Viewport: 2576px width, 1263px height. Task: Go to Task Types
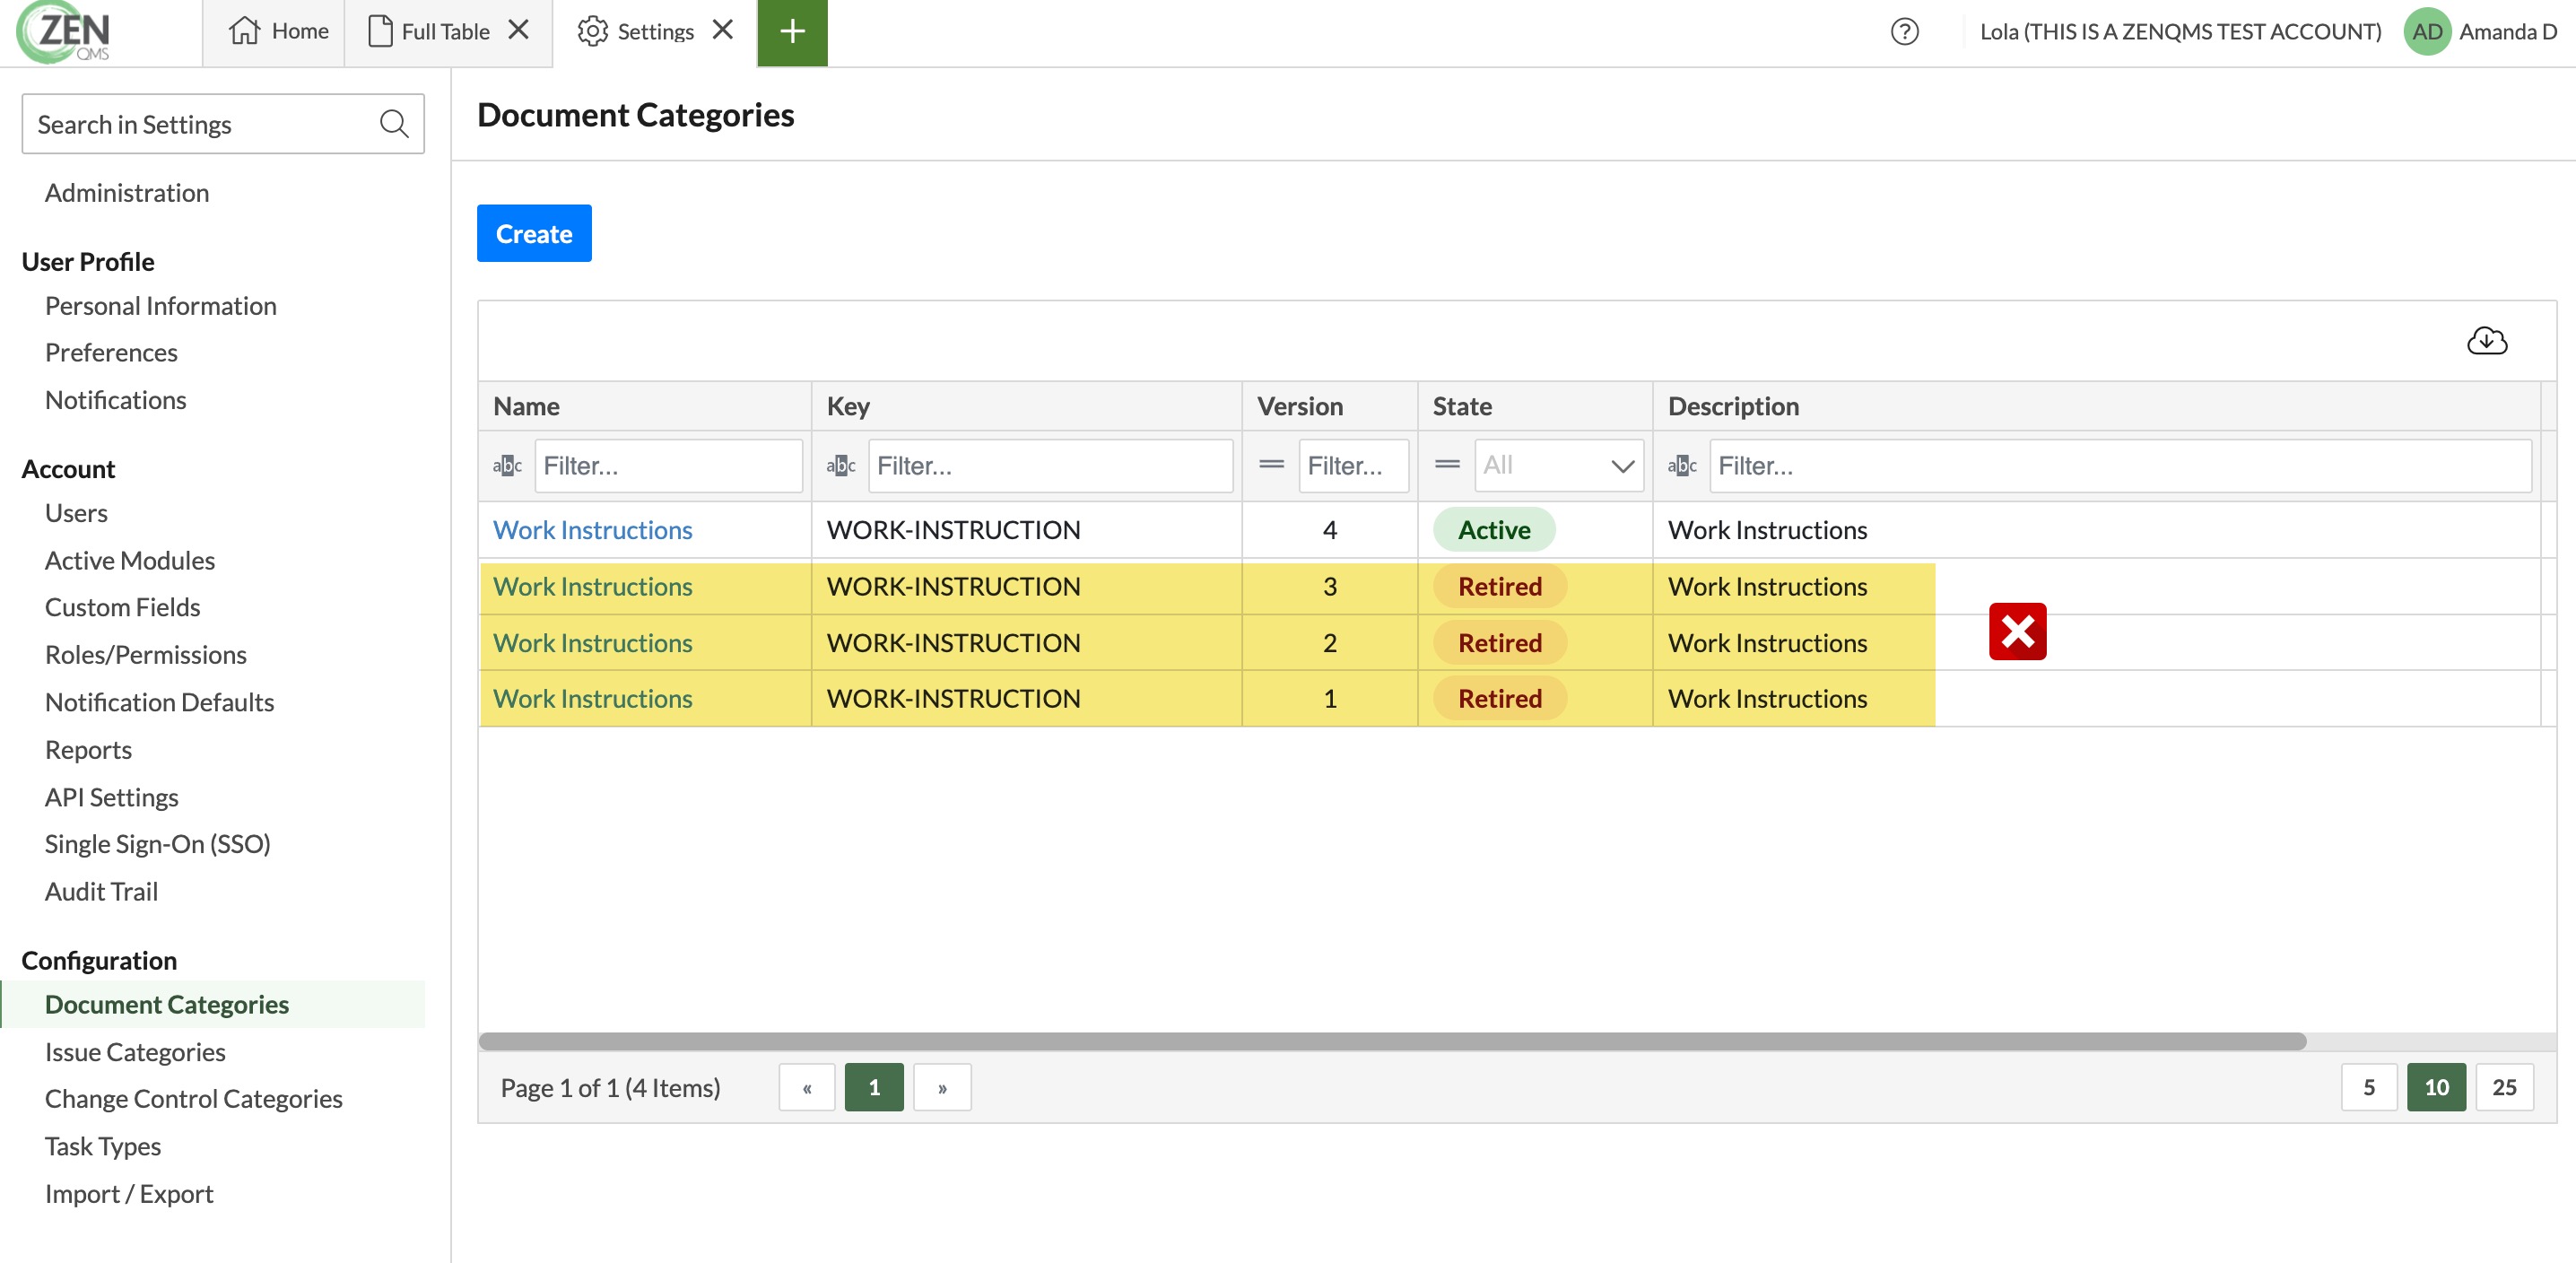coord(103,1146)
